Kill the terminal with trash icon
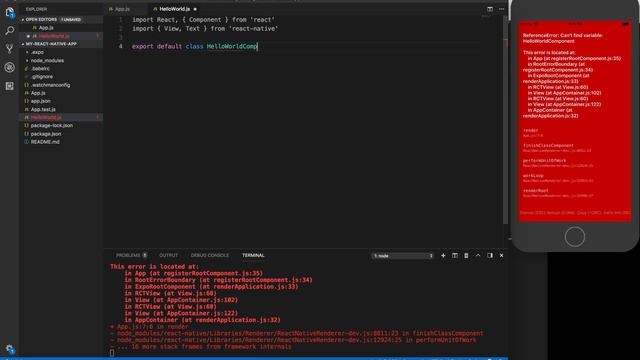640x360 pixels. pos(466,256)
